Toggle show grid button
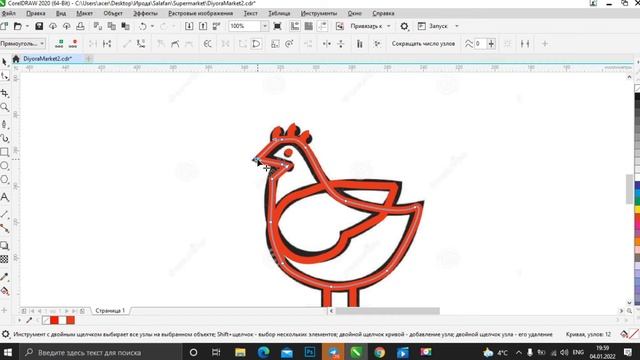This screenshot has height=360, width=640. (309, 26)
